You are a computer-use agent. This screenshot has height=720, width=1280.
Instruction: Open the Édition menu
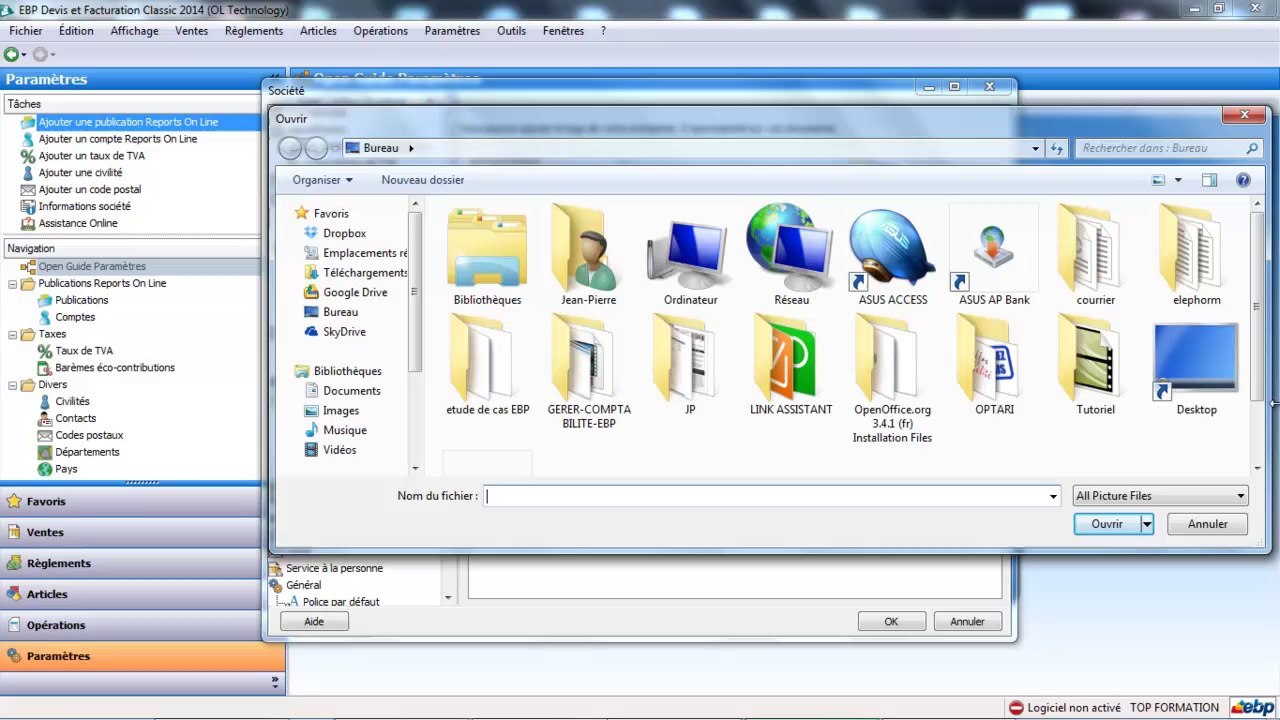pyautogui.click(x=76, y=31)
